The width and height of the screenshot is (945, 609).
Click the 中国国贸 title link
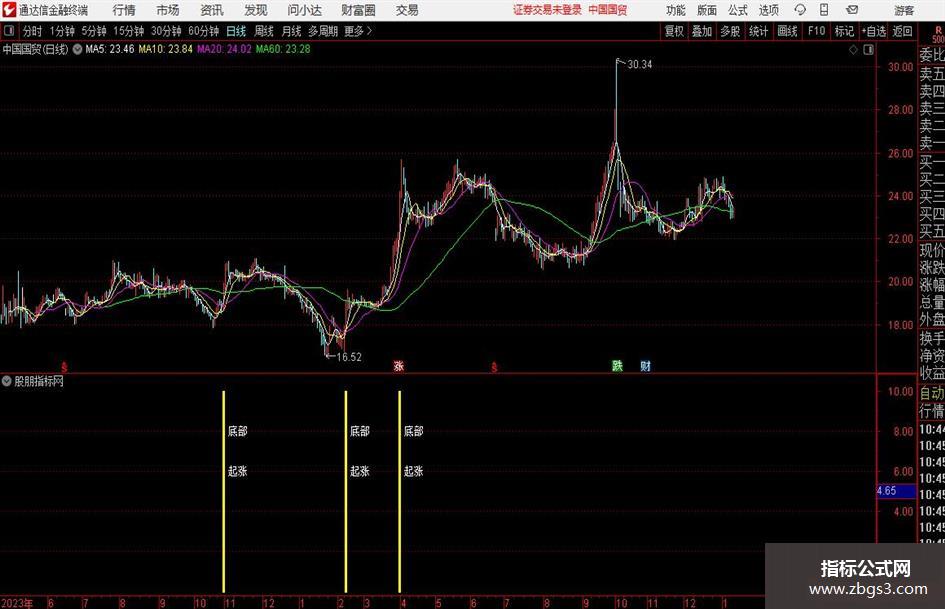click(x=608, y=10)
